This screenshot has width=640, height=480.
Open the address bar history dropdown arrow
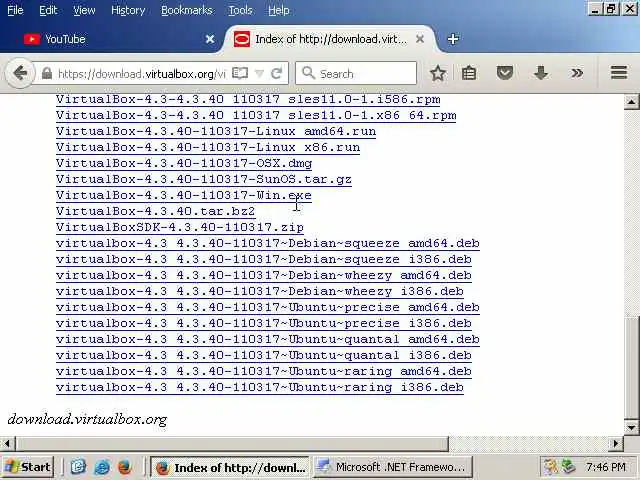259,73
